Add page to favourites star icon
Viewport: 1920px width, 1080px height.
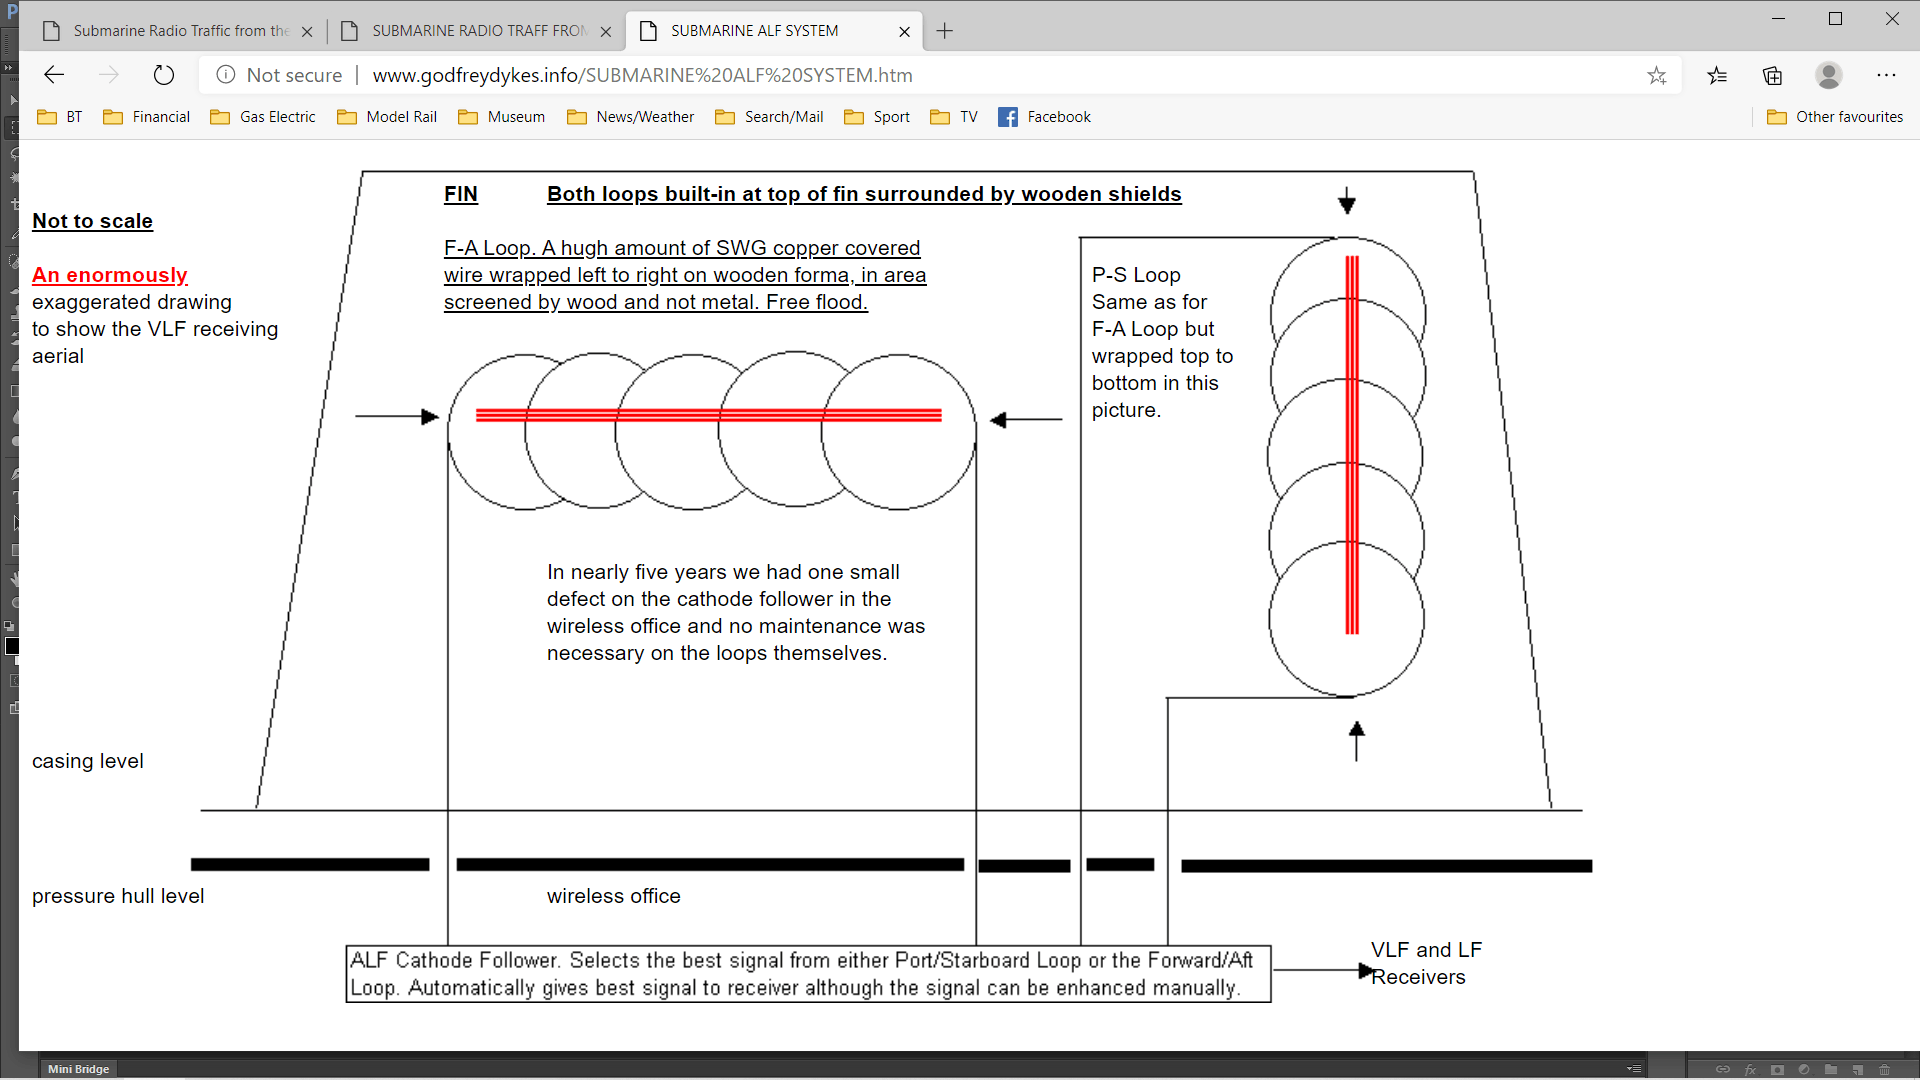coord(1657,75)
